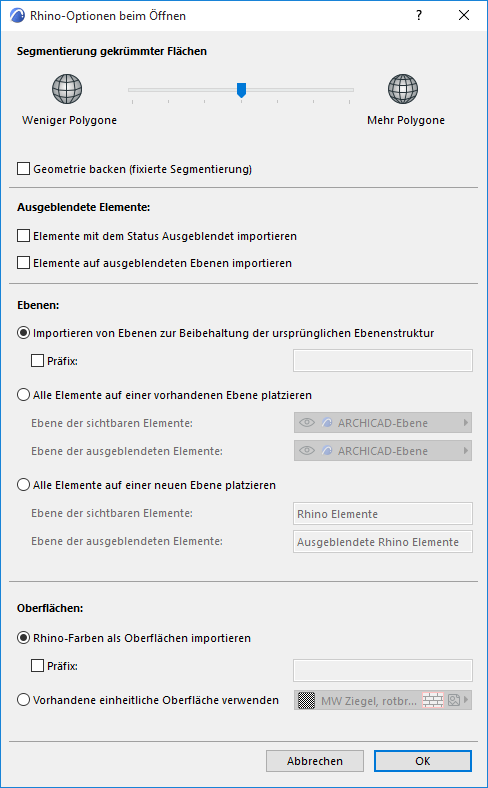Check Elemente auf ausgeblendeten Ebenen importieren
This screenshot has height=788, width=488.
[24, 262]
